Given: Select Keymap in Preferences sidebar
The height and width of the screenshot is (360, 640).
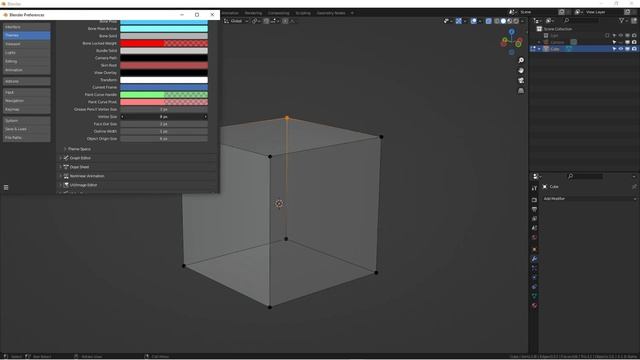Looking at the screenshot, I should click(x=27, y=109).
